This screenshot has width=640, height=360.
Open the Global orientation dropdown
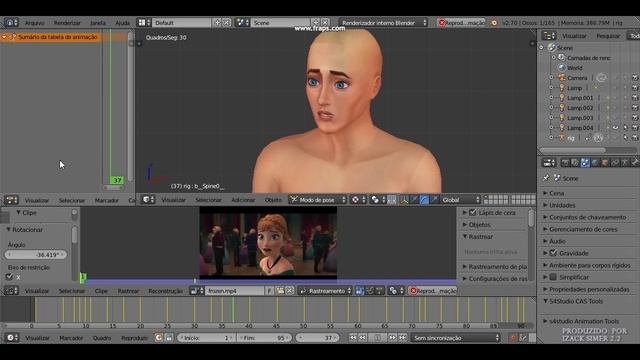tap(460, 200)
